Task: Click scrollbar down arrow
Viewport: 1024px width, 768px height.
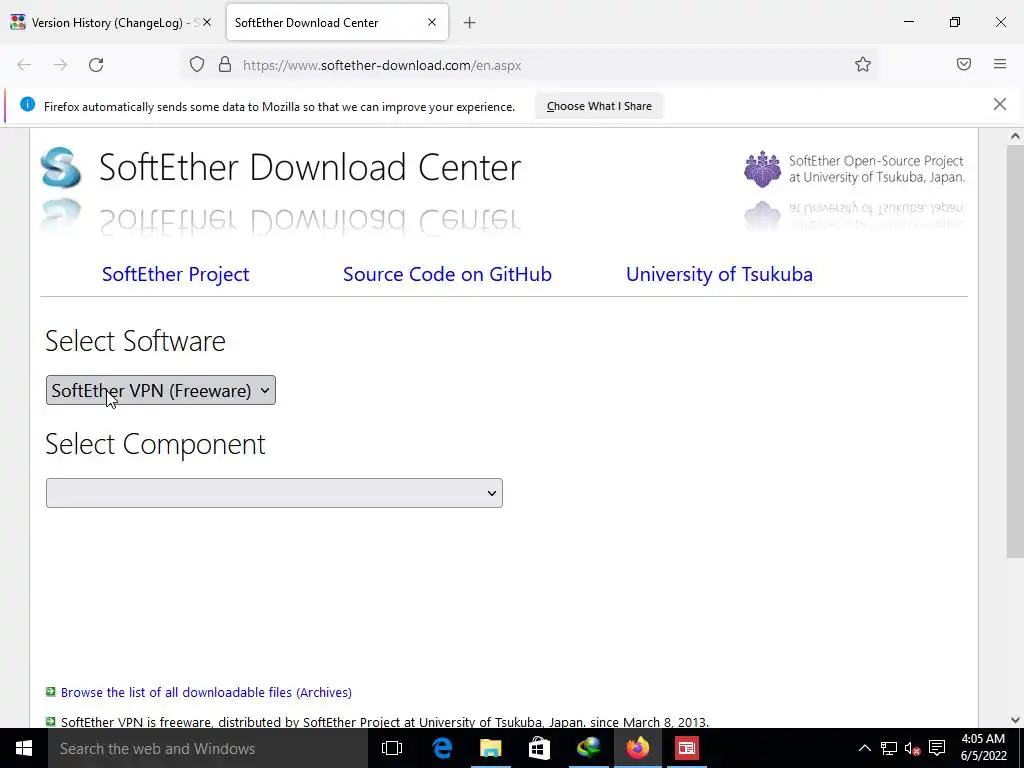Action: coord(1015,720)
